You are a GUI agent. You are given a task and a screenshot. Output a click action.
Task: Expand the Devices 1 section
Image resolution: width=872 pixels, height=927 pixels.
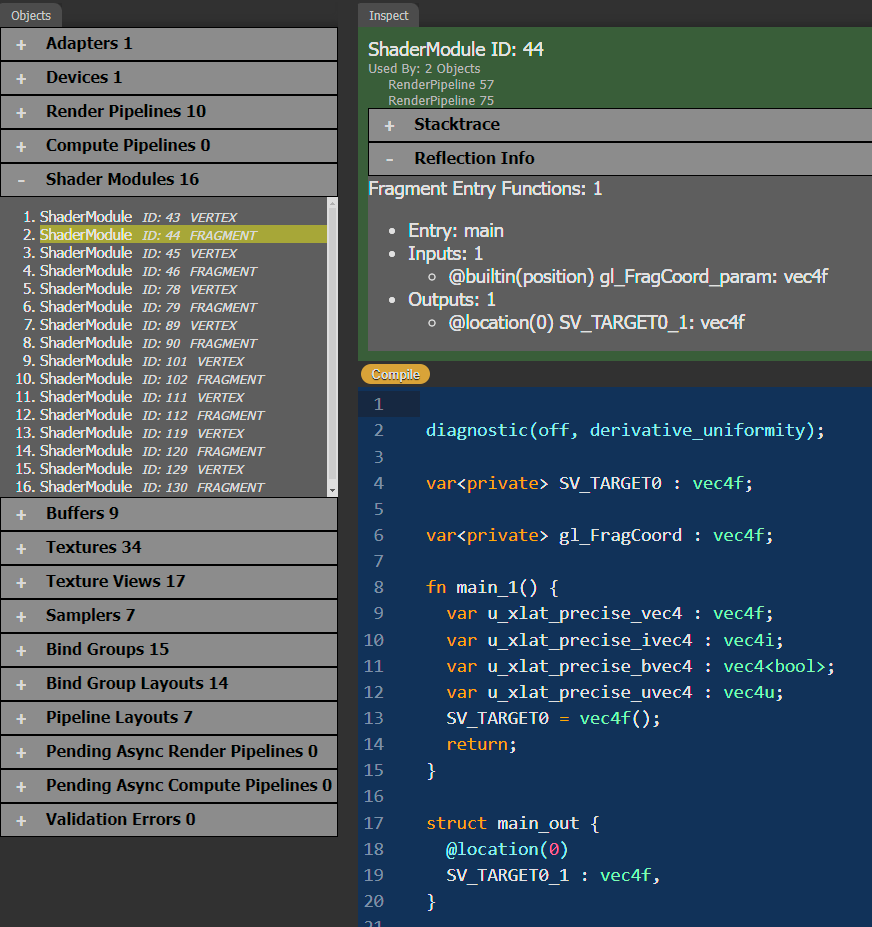169,77
